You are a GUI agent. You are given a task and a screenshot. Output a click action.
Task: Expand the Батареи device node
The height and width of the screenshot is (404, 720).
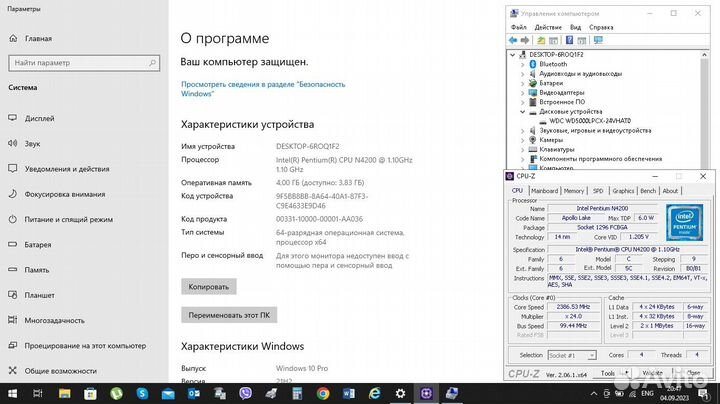point(522,84)
